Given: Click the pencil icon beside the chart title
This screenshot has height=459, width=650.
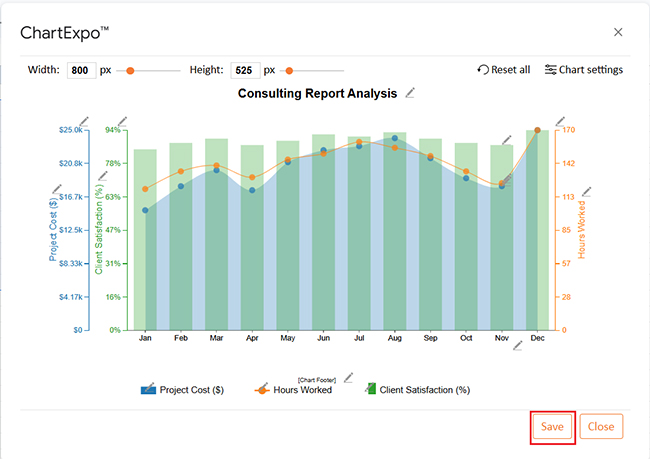Looking at the screenshot, I should pos(410,93).
